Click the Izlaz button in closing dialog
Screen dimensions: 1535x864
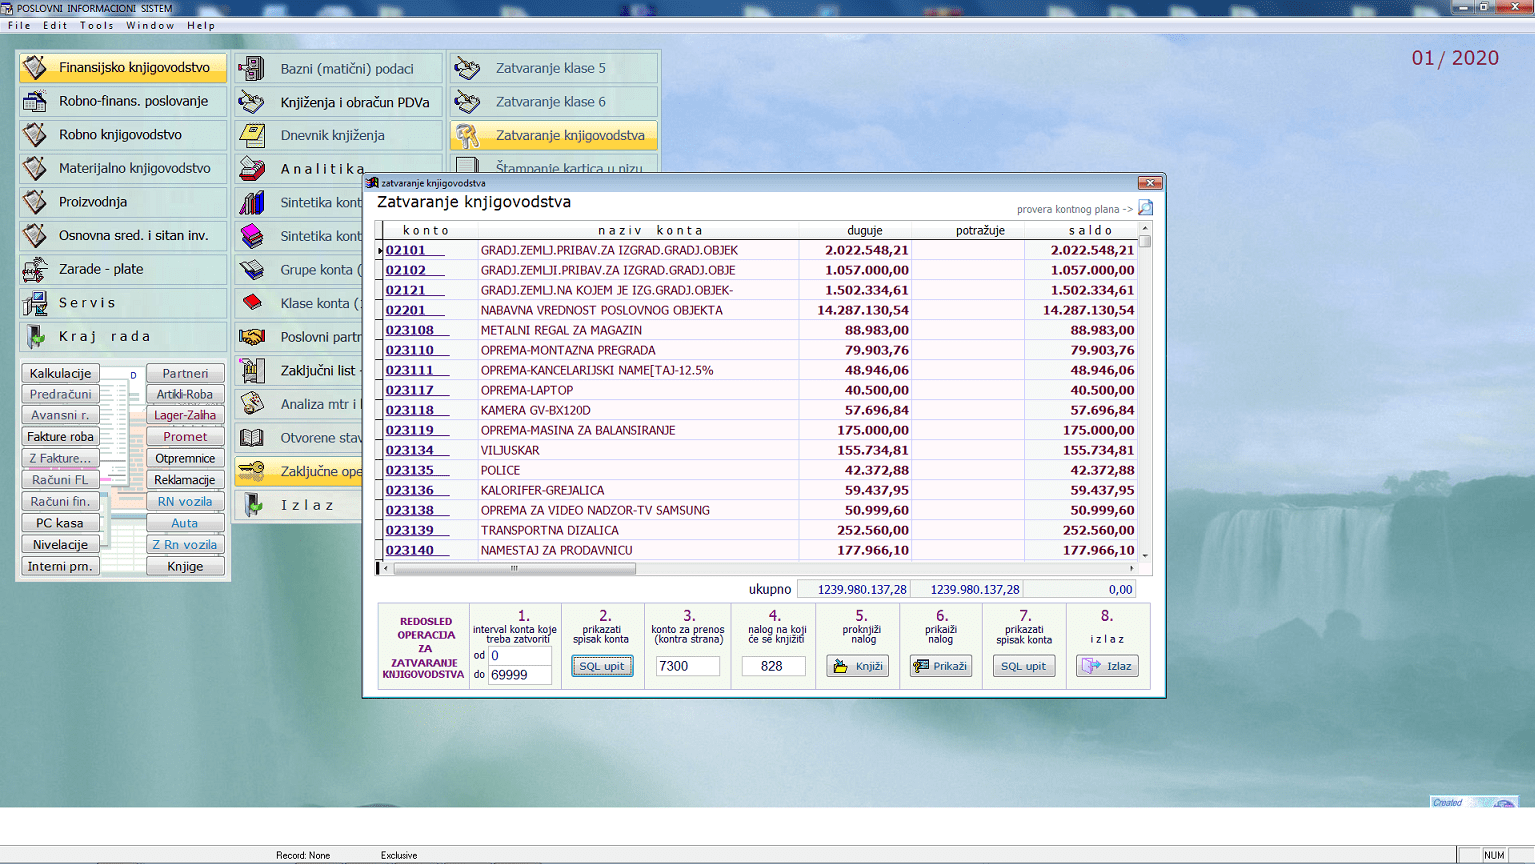[x=1107, y=666]
